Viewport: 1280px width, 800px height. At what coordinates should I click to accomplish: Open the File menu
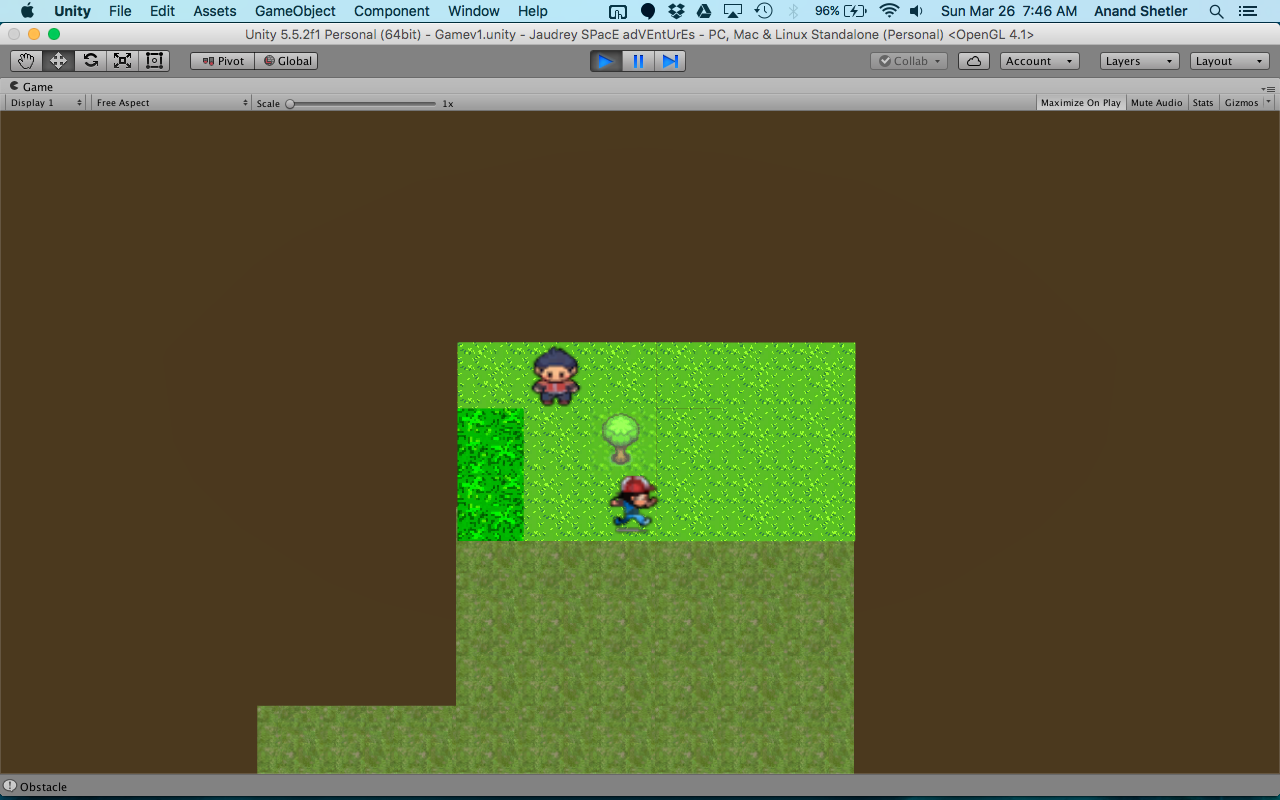120,11
